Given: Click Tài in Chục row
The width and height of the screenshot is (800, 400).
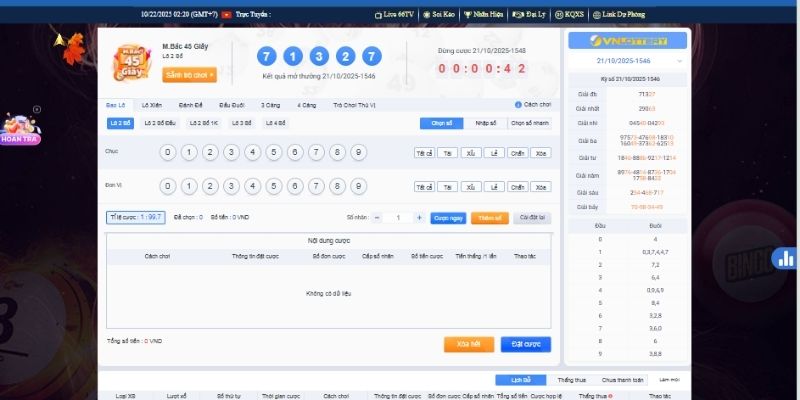Looking at the screenshot, I should tap(447, 153).
